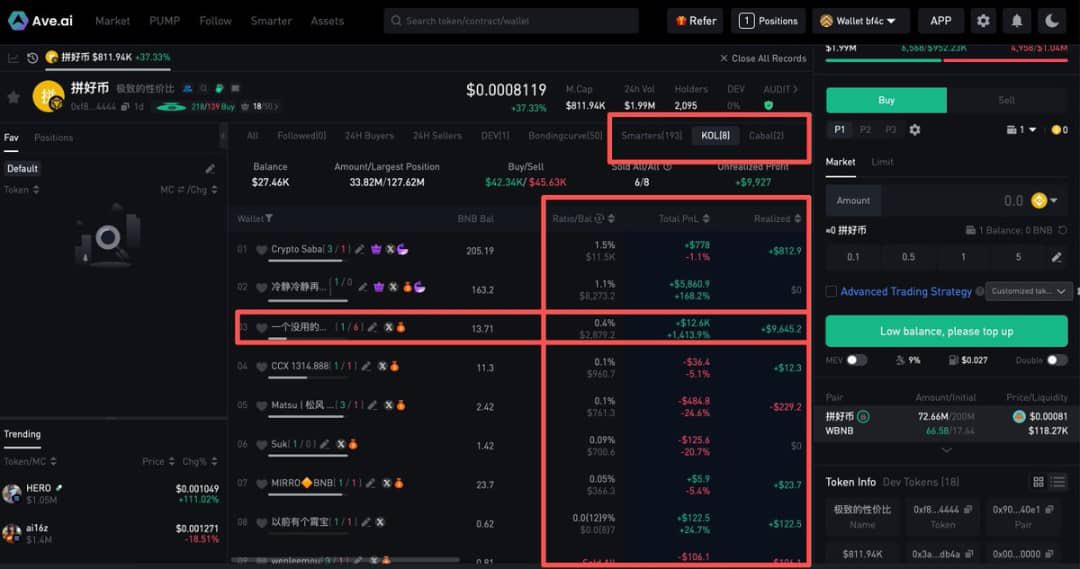Screen dimensions: 1080x569
Task: Open the Positions button in header
Action: pyautogui.click(x=768, y=21)
